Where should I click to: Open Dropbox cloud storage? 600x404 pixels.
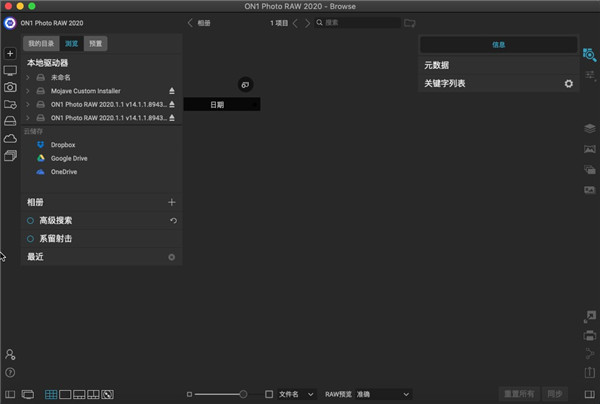pyautogui.click(x=63, y=145)
